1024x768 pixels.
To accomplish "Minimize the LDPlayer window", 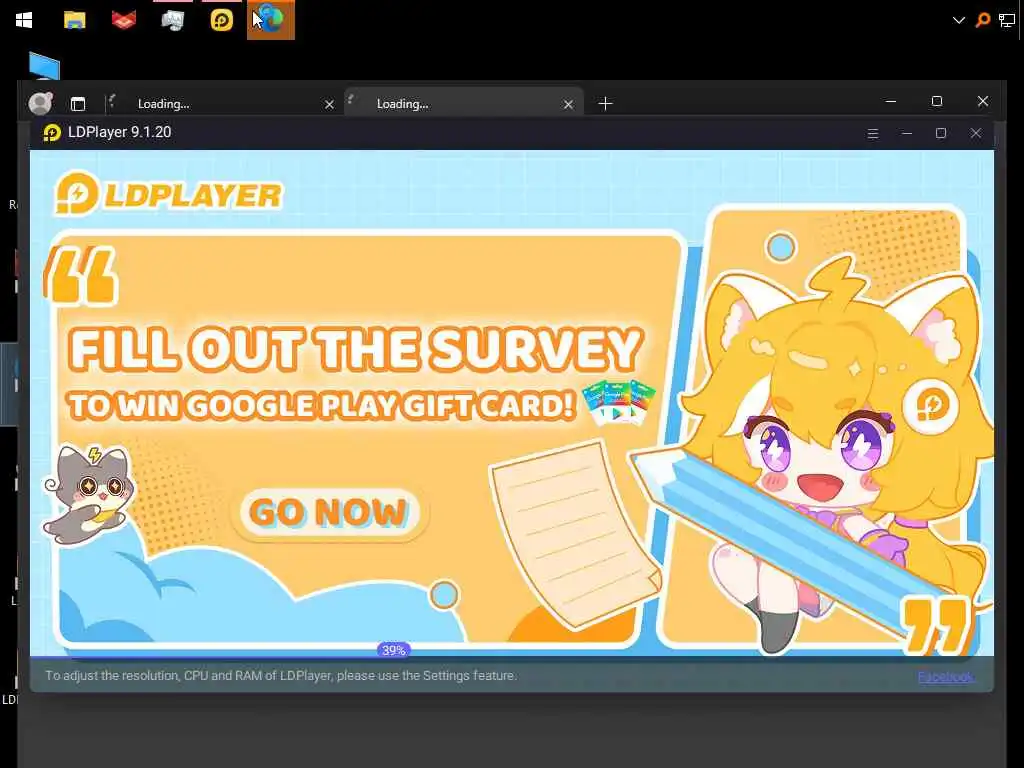I will pyautogui.click(x=906, y=133).
